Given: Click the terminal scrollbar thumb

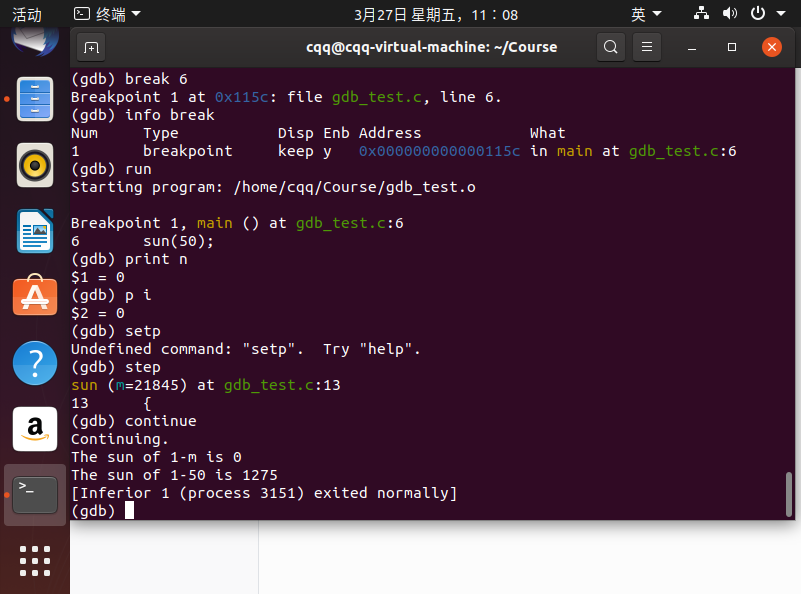Looking at the screenshot, I should (789, 494).
